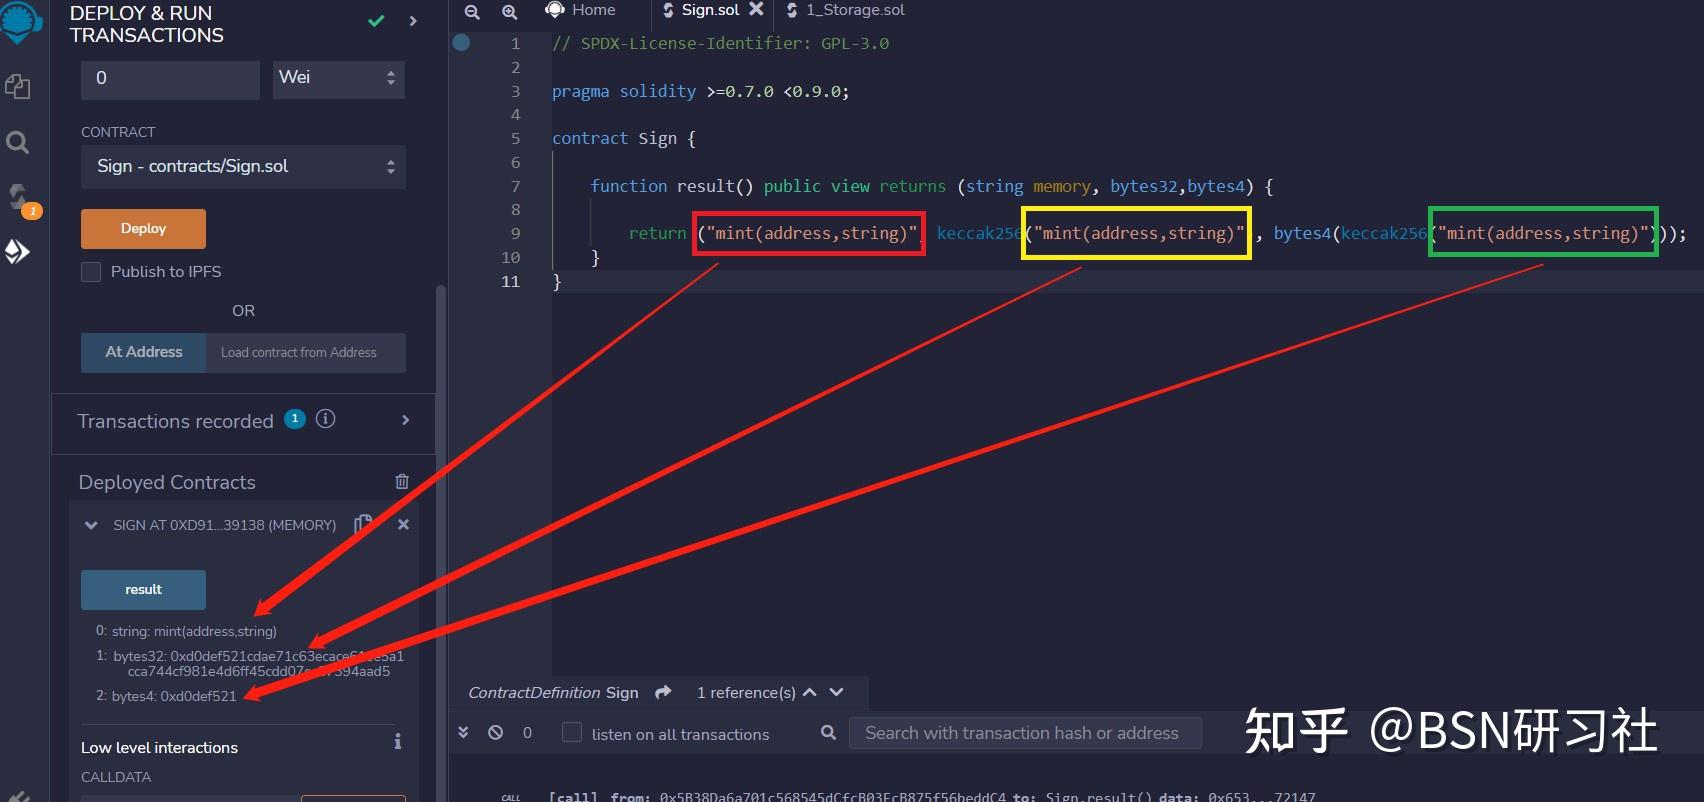
Task: Click the Search with transaction hash field
Action: [x=1025, y=733]
